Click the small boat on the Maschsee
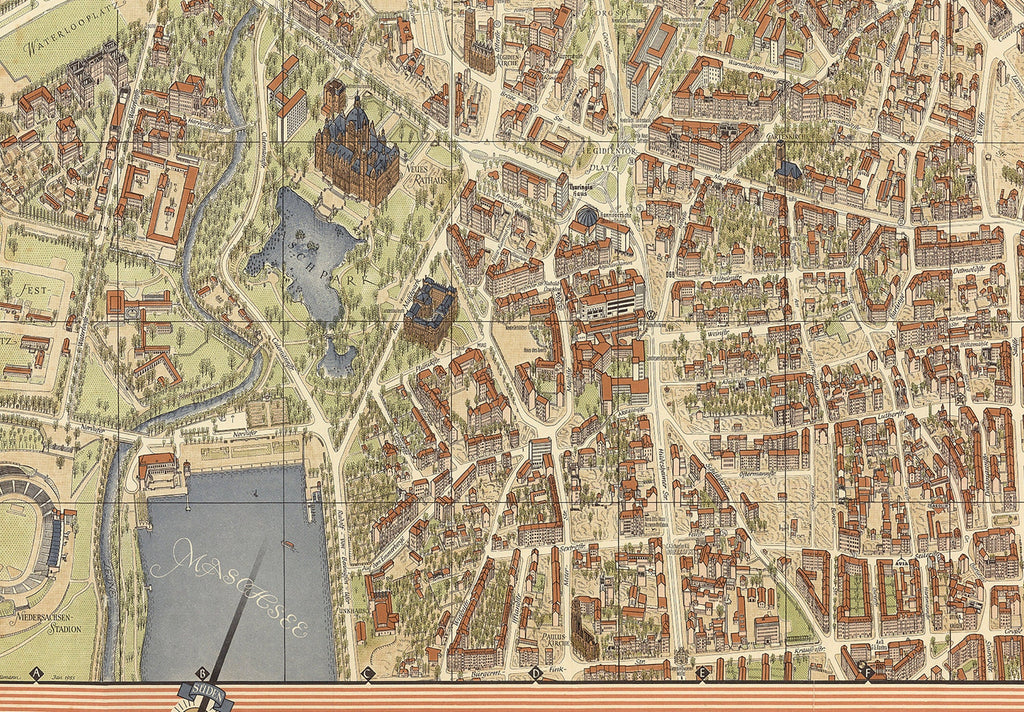Image resolution: width=1024 pixels, height=712 pixels. [289, 546]
